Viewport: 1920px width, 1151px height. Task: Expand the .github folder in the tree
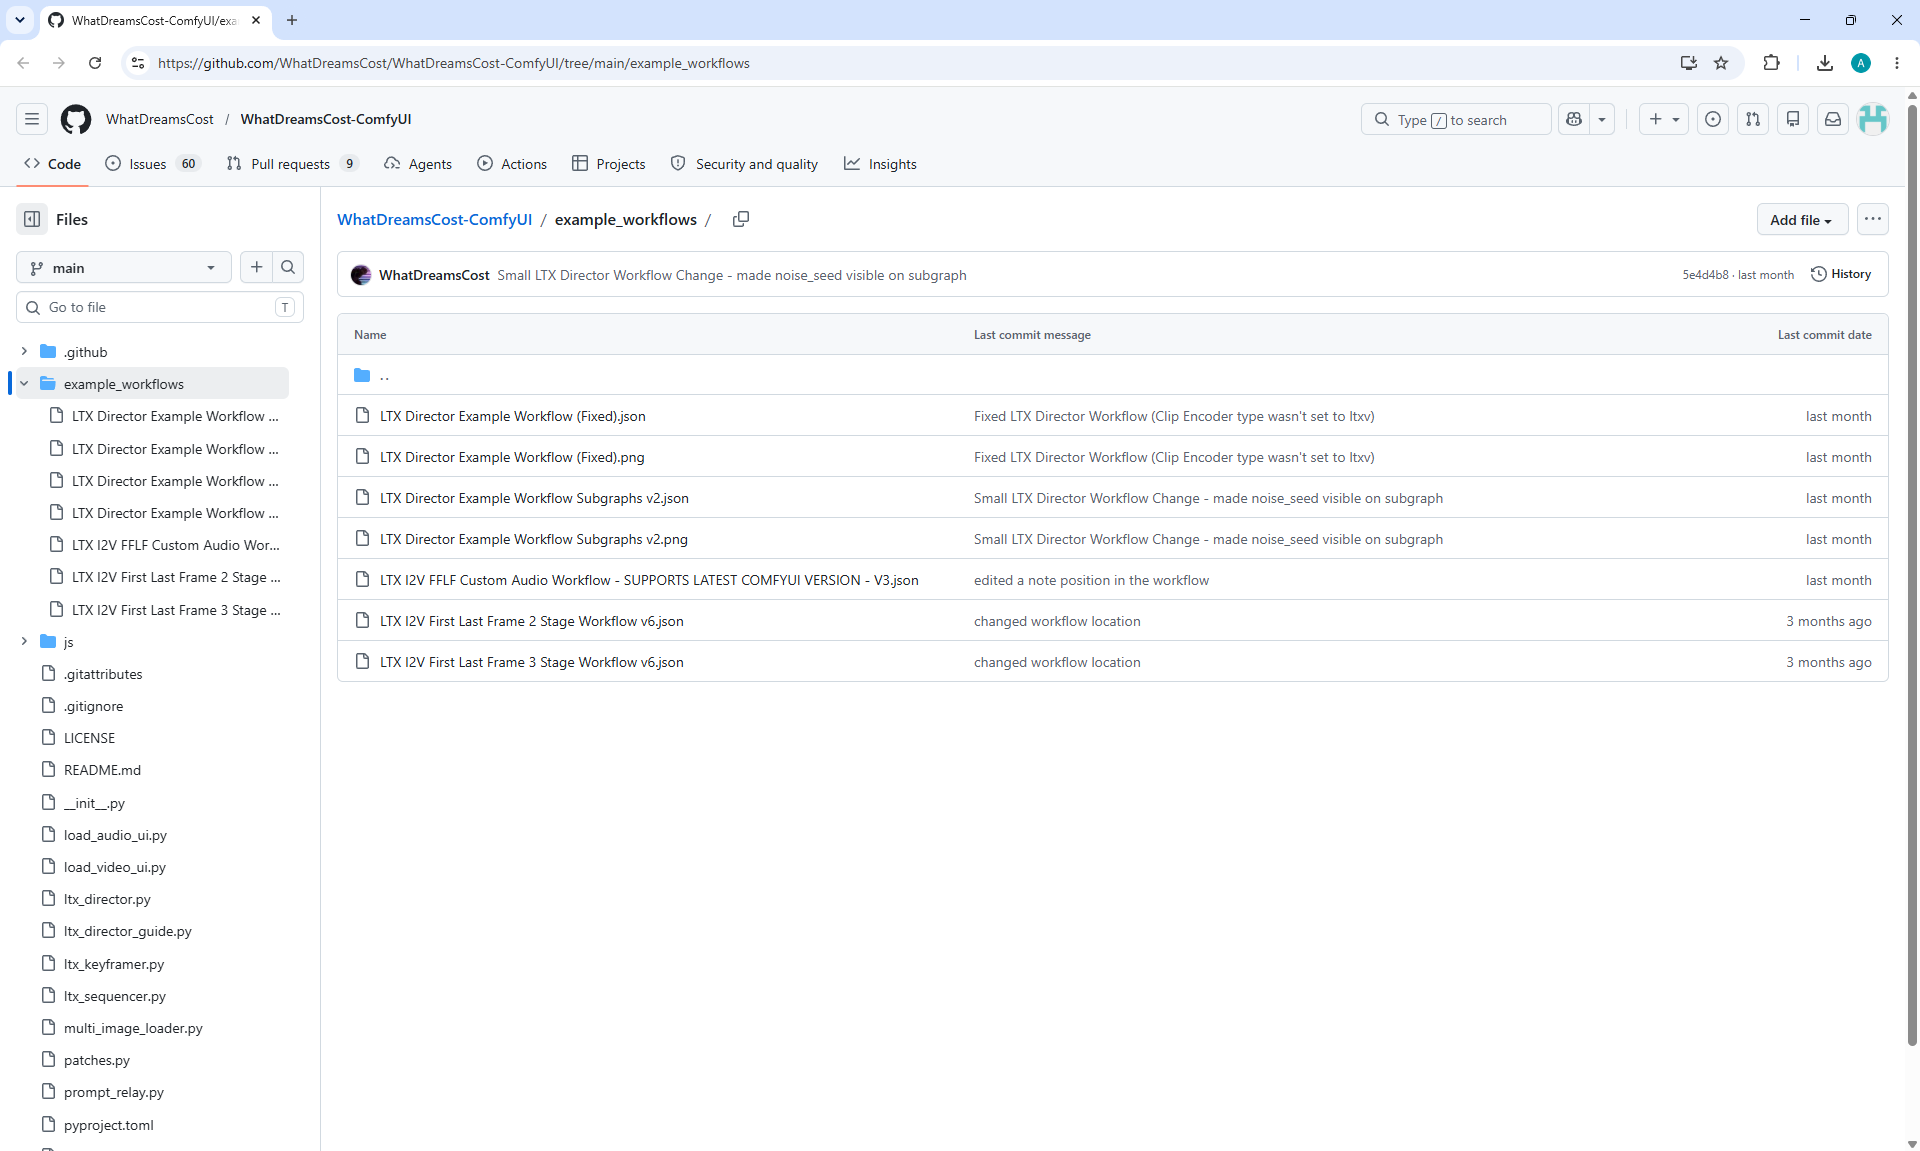(24, 352)
